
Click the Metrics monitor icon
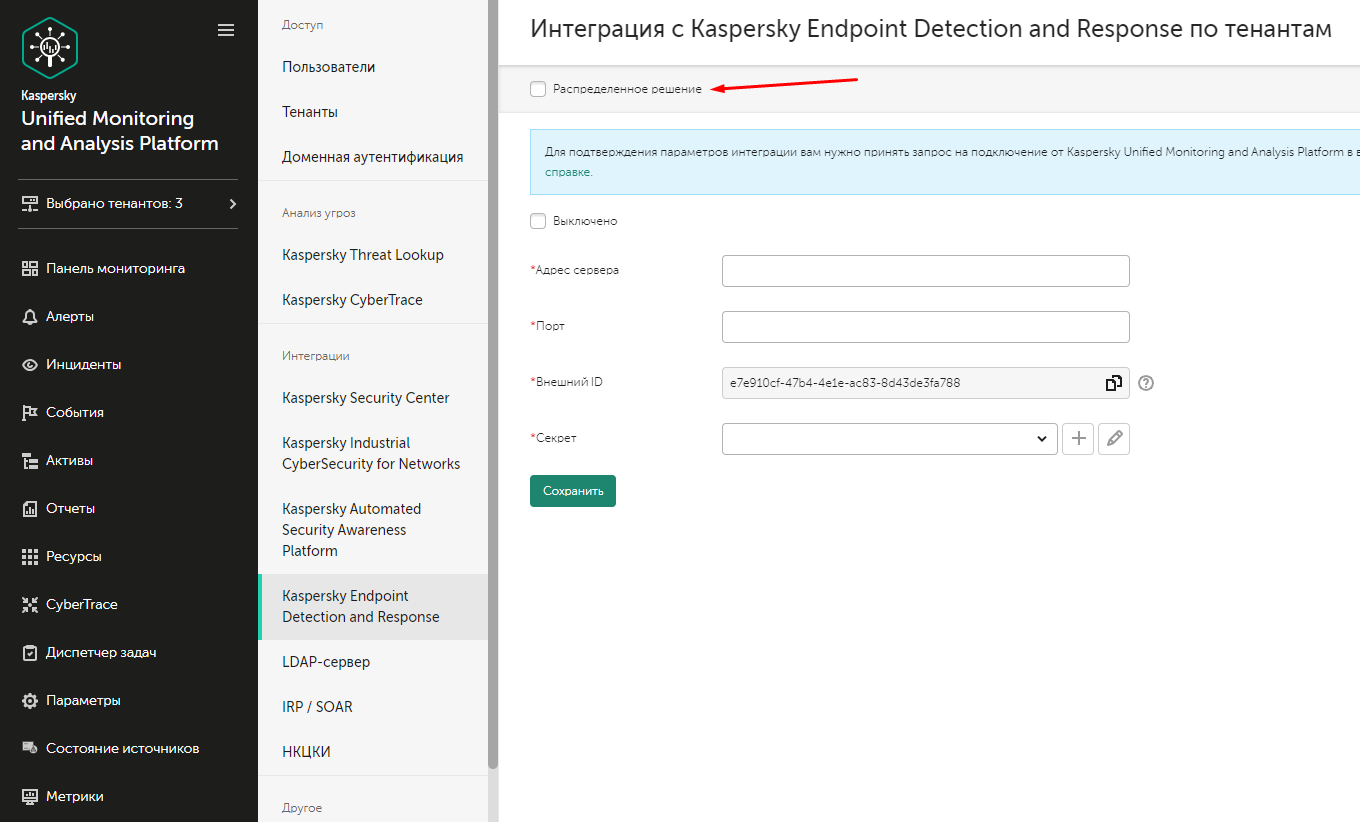(30, 796)
